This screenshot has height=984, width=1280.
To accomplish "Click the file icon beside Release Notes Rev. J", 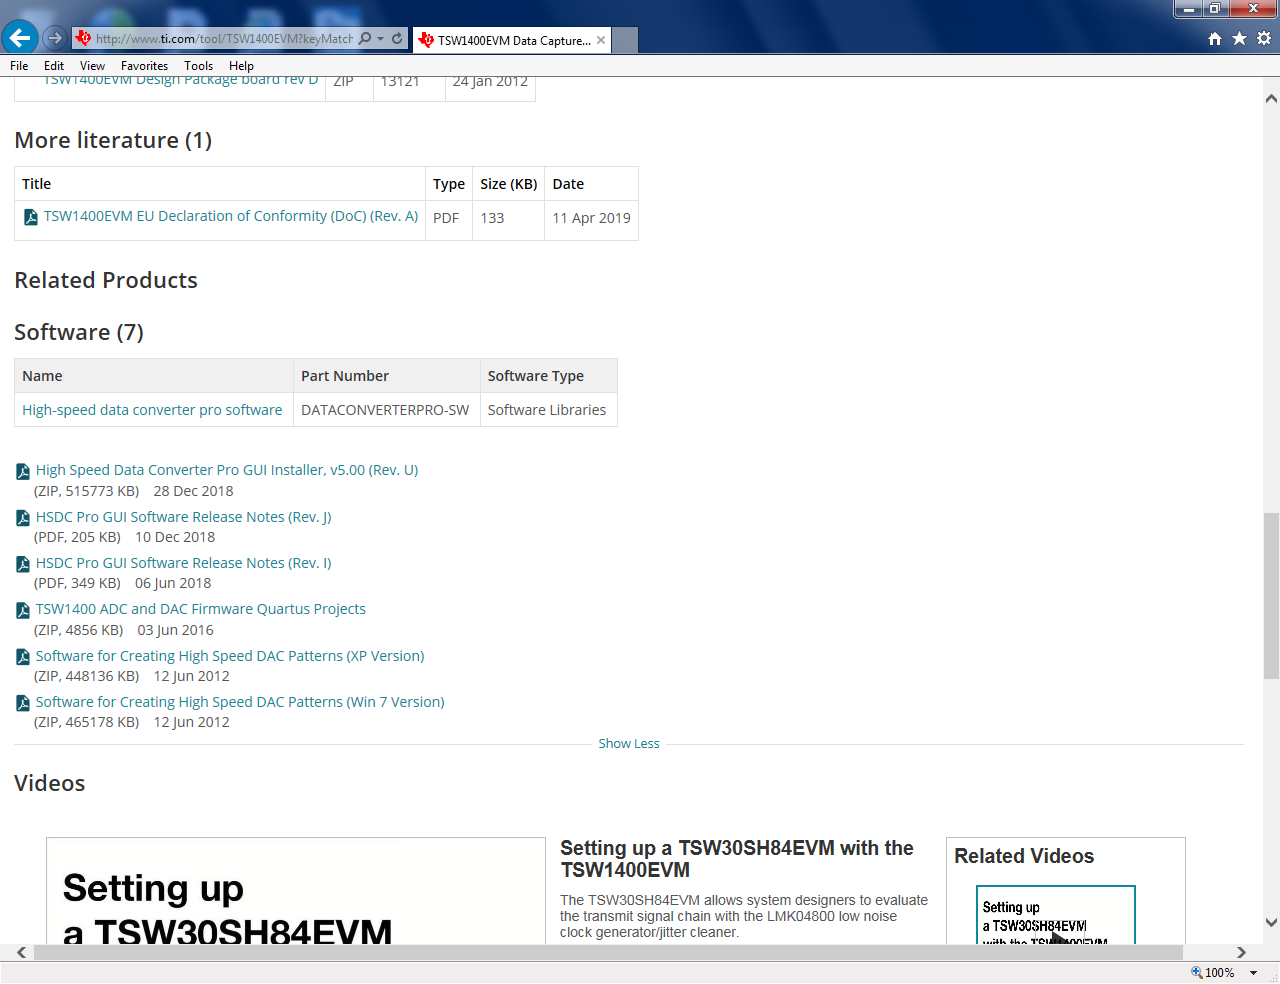I will click(x=23, y=518).
